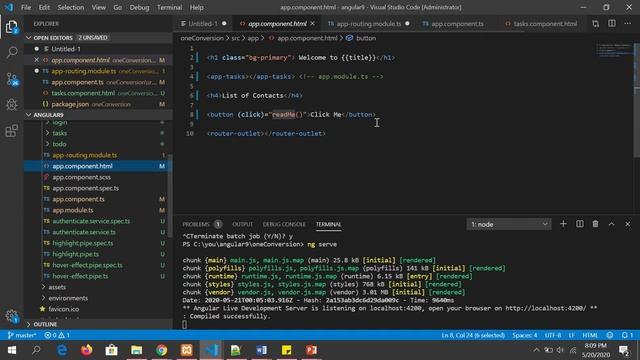This screenshot has width=640, height=360.
Task: Open Firefox from taskbar
Action: click(87, 350)
